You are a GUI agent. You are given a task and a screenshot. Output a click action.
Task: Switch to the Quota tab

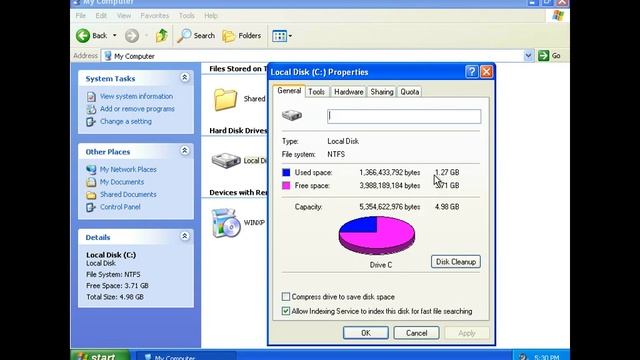tap(410, 92)
